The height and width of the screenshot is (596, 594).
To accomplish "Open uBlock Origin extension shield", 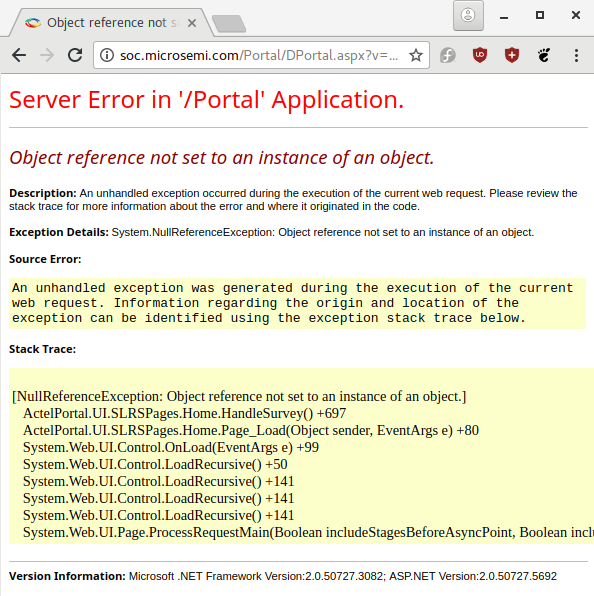I will tap(480, 55).
